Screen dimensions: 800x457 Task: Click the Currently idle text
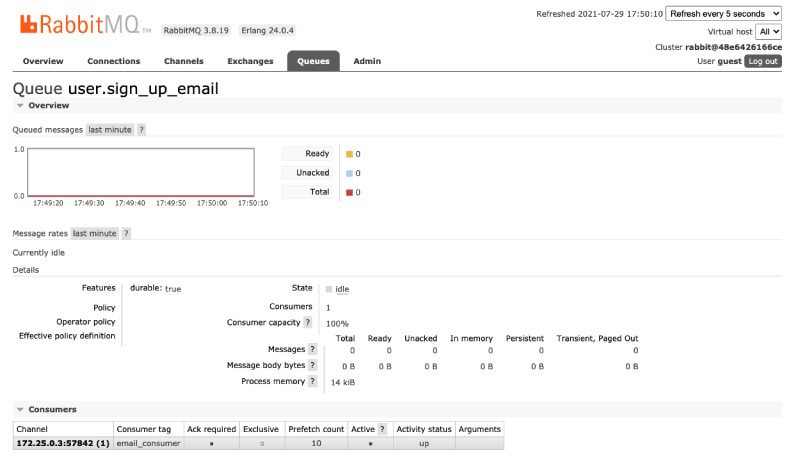tap(39, 252)
